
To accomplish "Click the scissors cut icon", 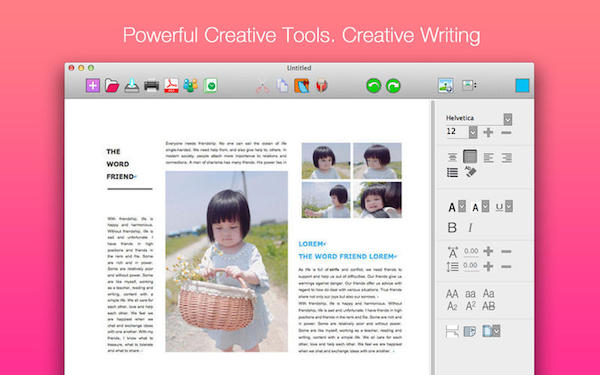I will click(262, 86).
